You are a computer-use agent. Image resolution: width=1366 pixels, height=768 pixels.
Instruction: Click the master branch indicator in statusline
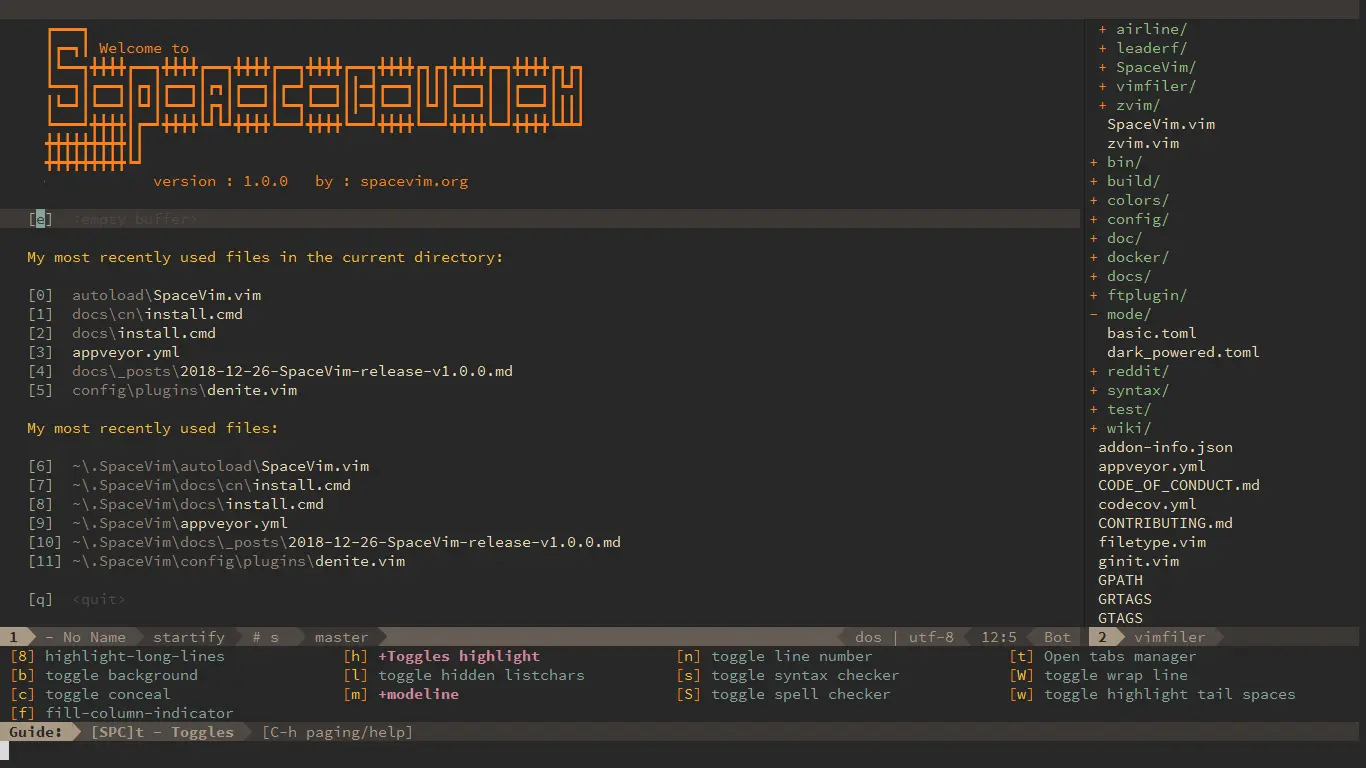pyautogui.click(x=341, y=636)
